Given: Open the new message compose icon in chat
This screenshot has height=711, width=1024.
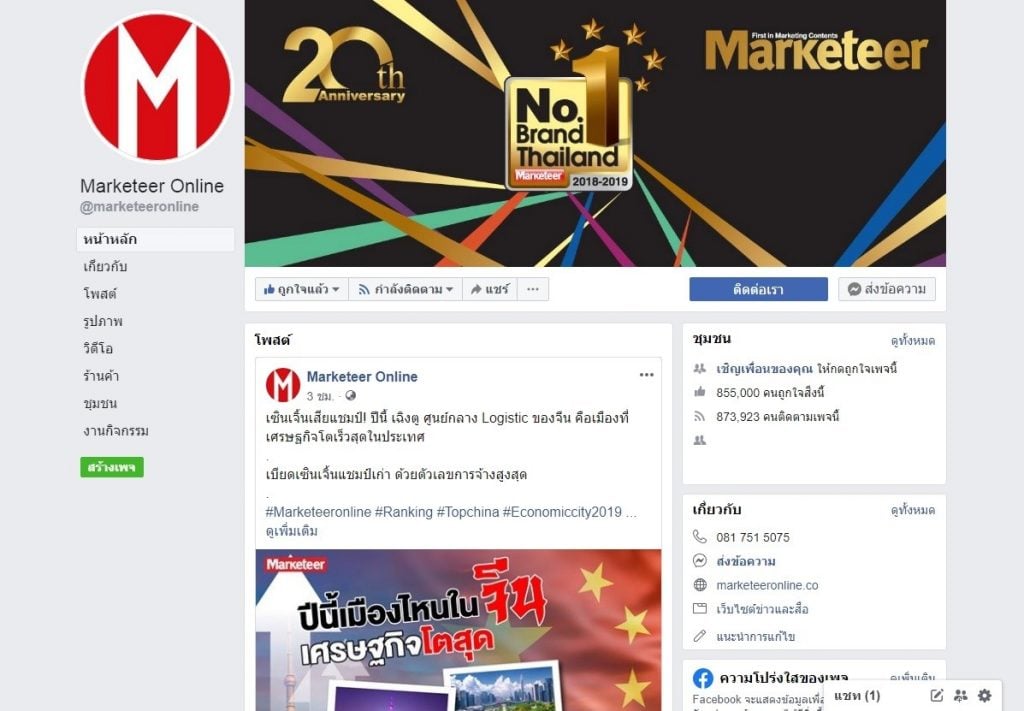Looking at the screenshot, I should (936, 695).
